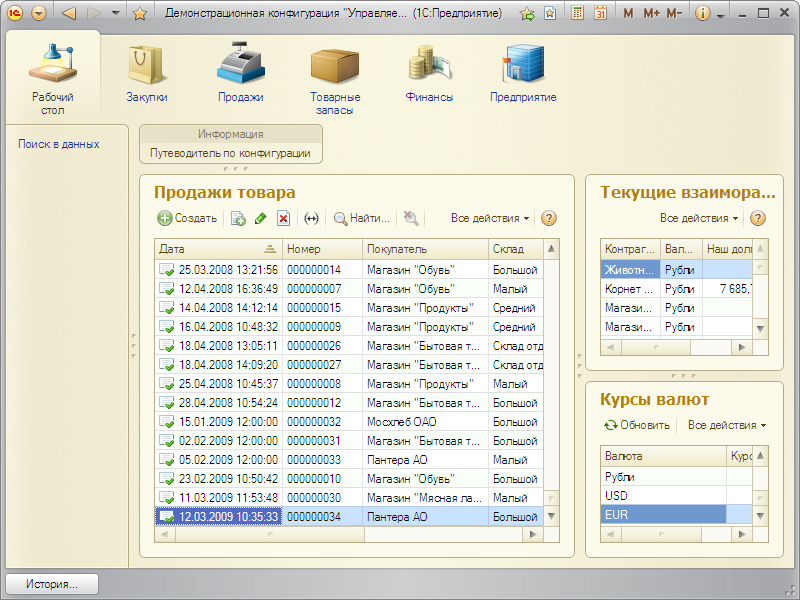This screenshot has width=800, height=600.
Task: Select document 000000015 row
Action: click(x=349, y=308)
